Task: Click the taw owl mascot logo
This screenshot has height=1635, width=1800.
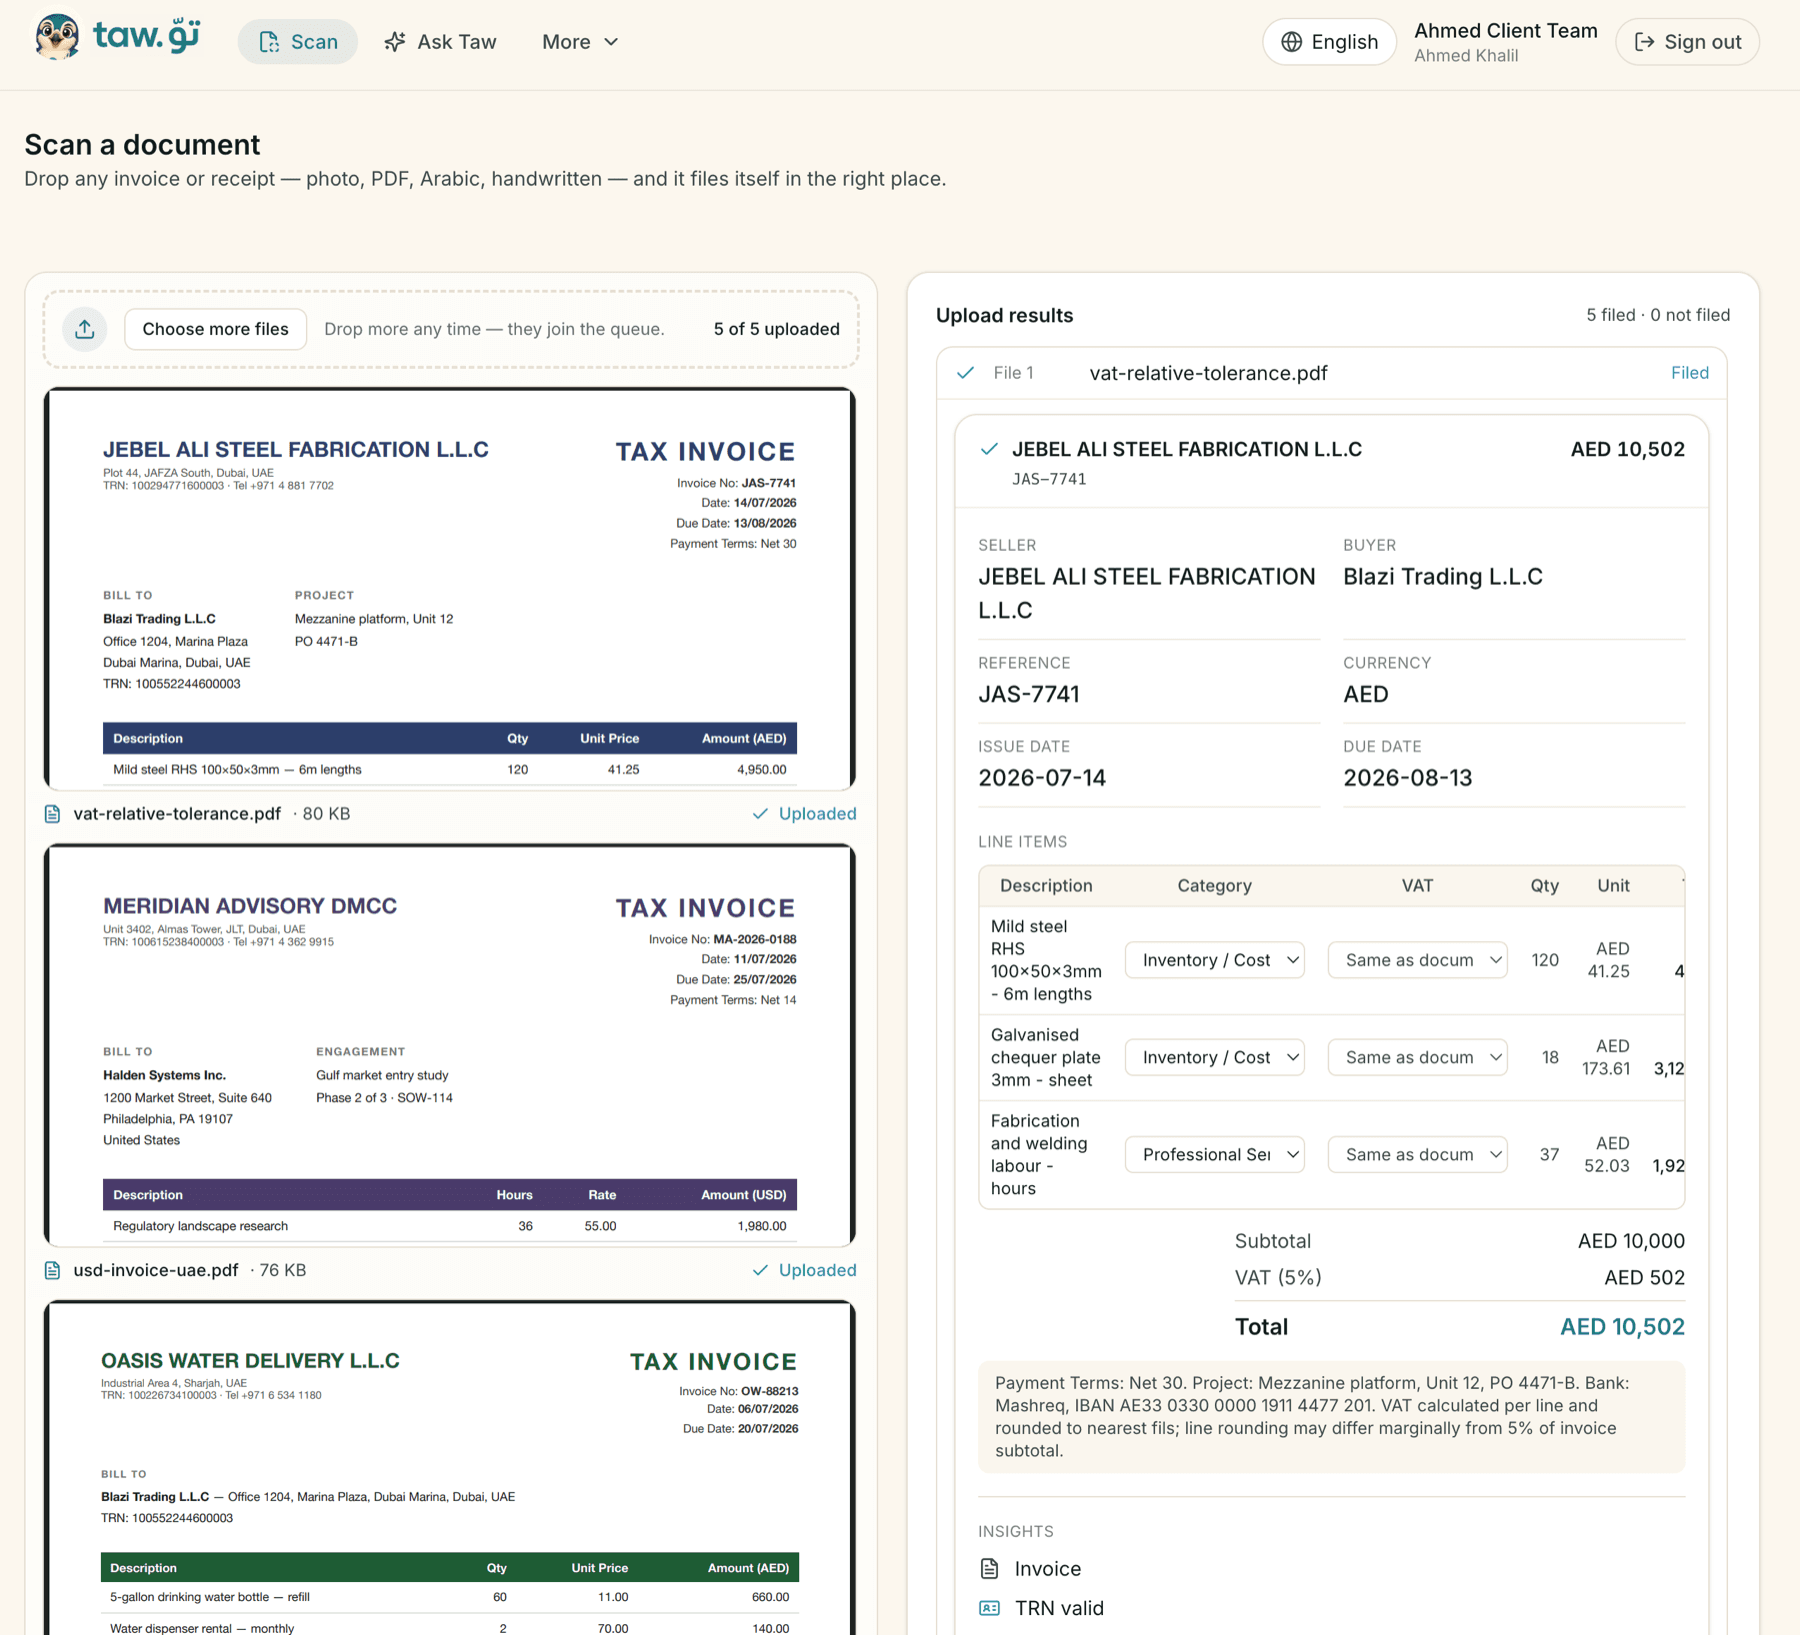Action: (x=57, y=38)
